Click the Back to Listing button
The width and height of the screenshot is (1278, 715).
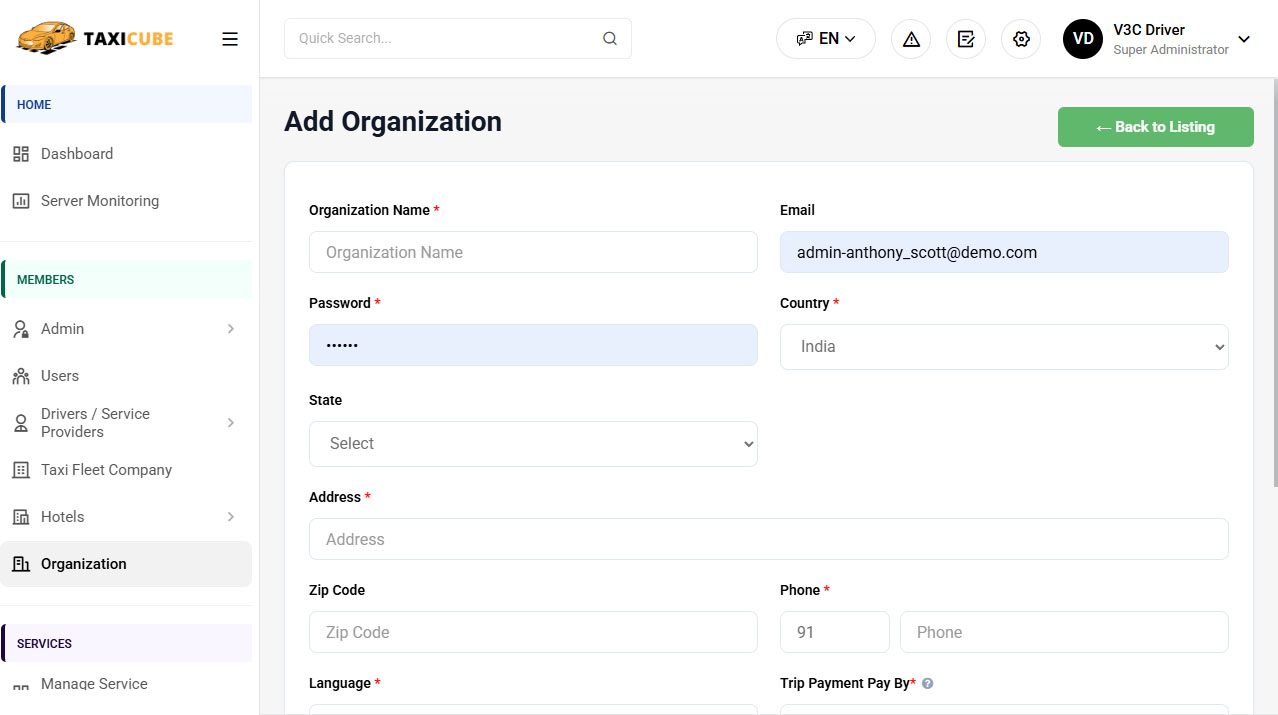click(x=1156, y=127)
